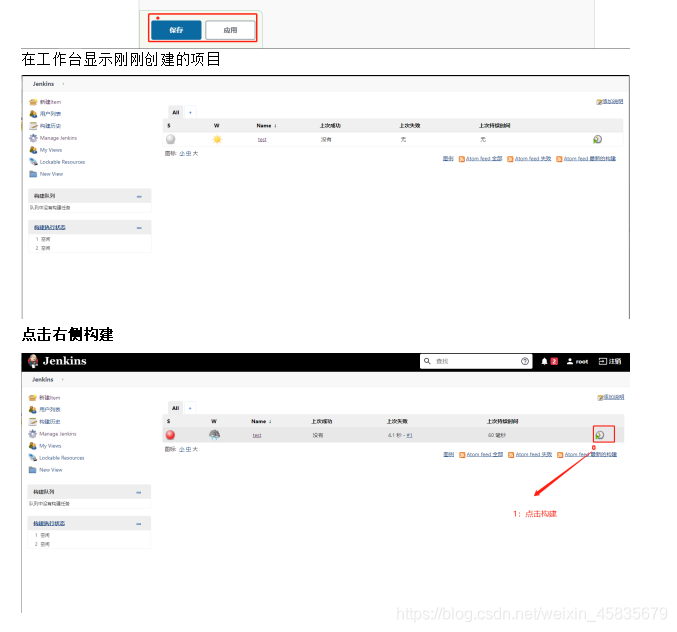Click the 查找 search box in Jenkins header

pos(476,361)
